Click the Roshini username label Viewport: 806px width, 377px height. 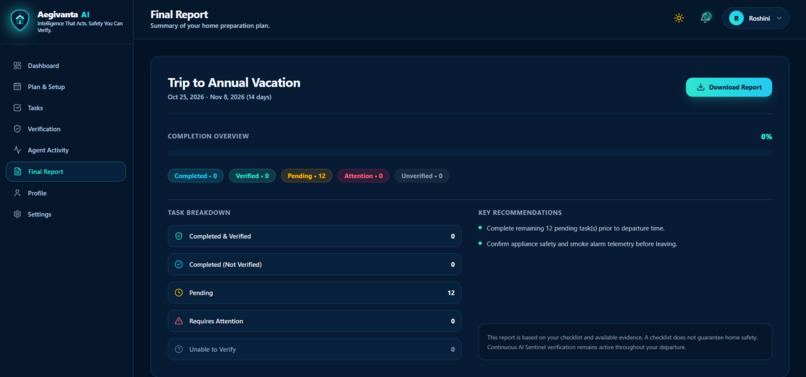click(759, 18)
